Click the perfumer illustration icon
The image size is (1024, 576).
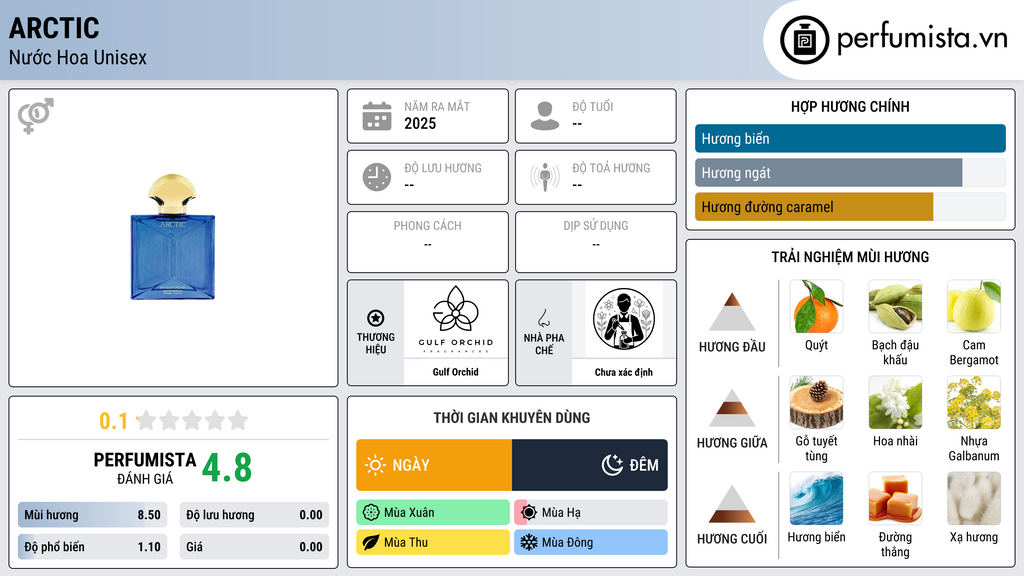tap(624, 319)
